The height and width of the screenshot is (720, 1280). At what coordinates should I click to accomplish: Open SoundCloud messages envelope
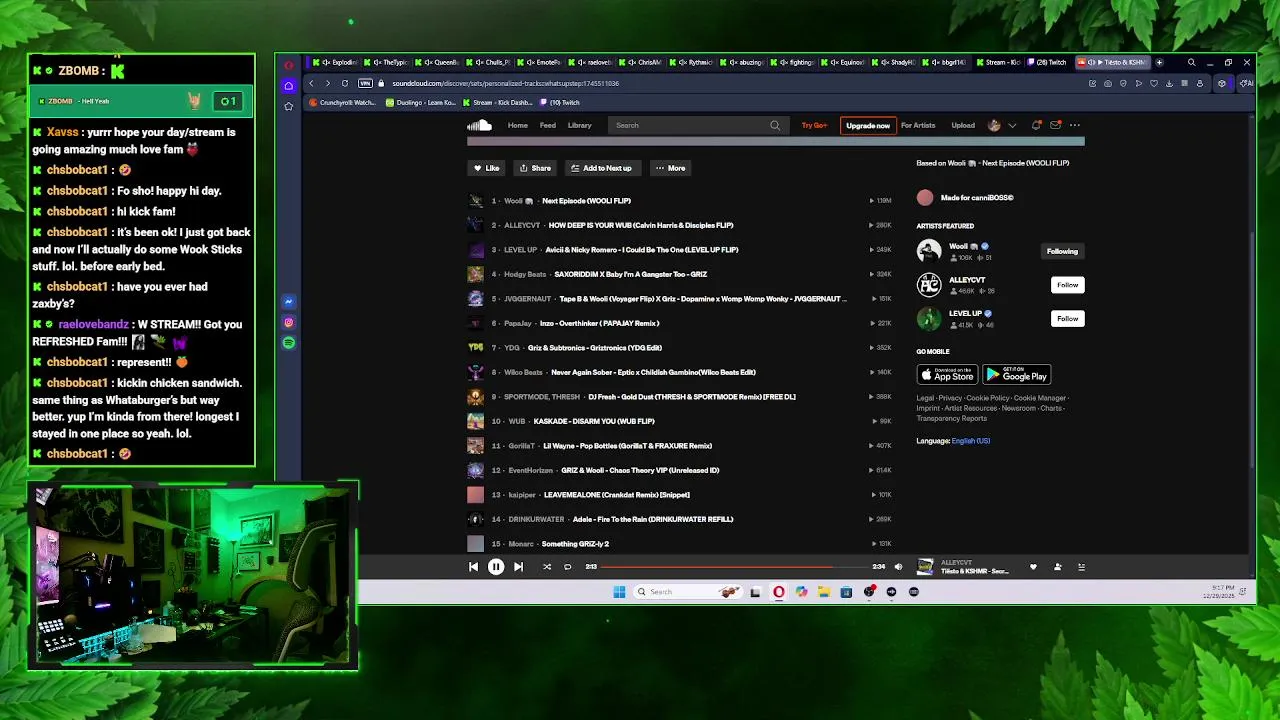[x=1055, y=125]
